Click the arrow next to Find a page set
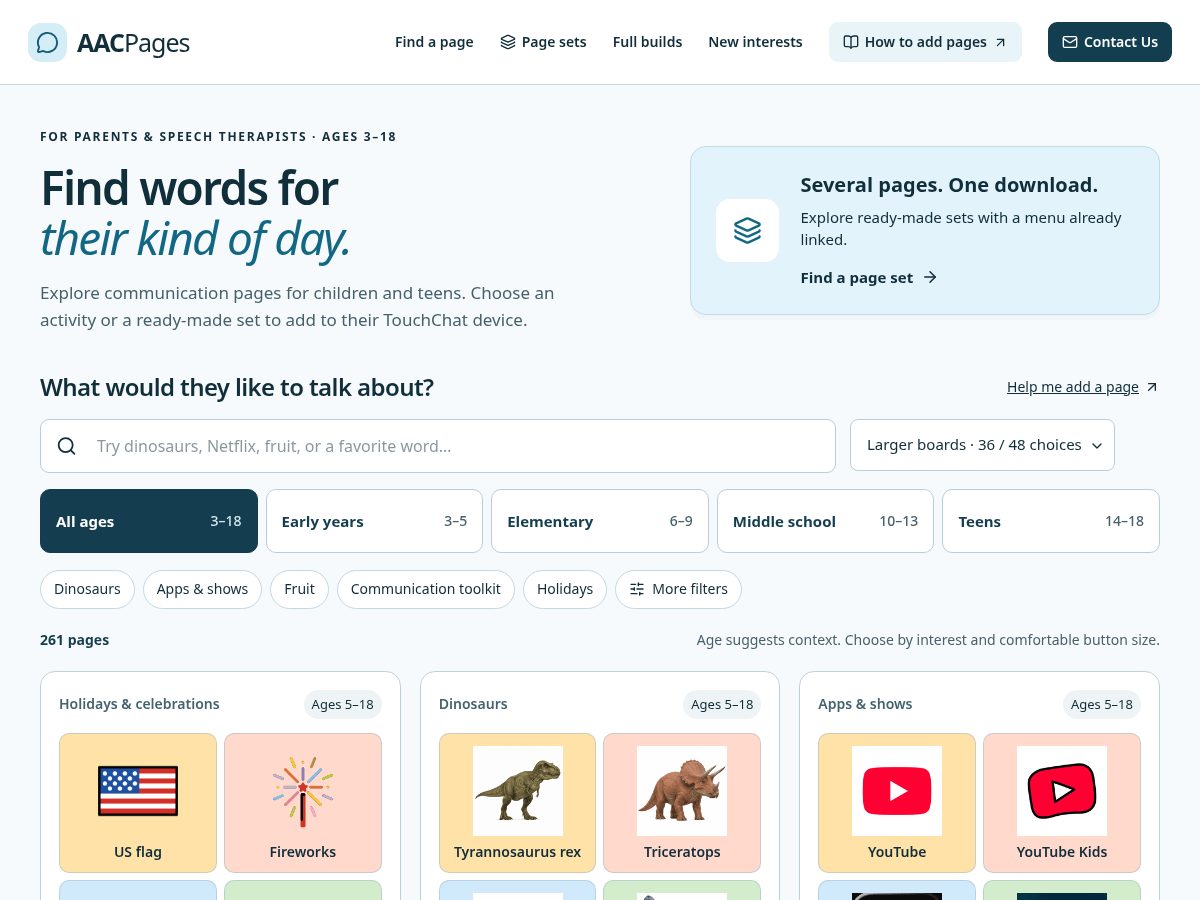Screen dimensions: 1200x900 click(930, 277)
